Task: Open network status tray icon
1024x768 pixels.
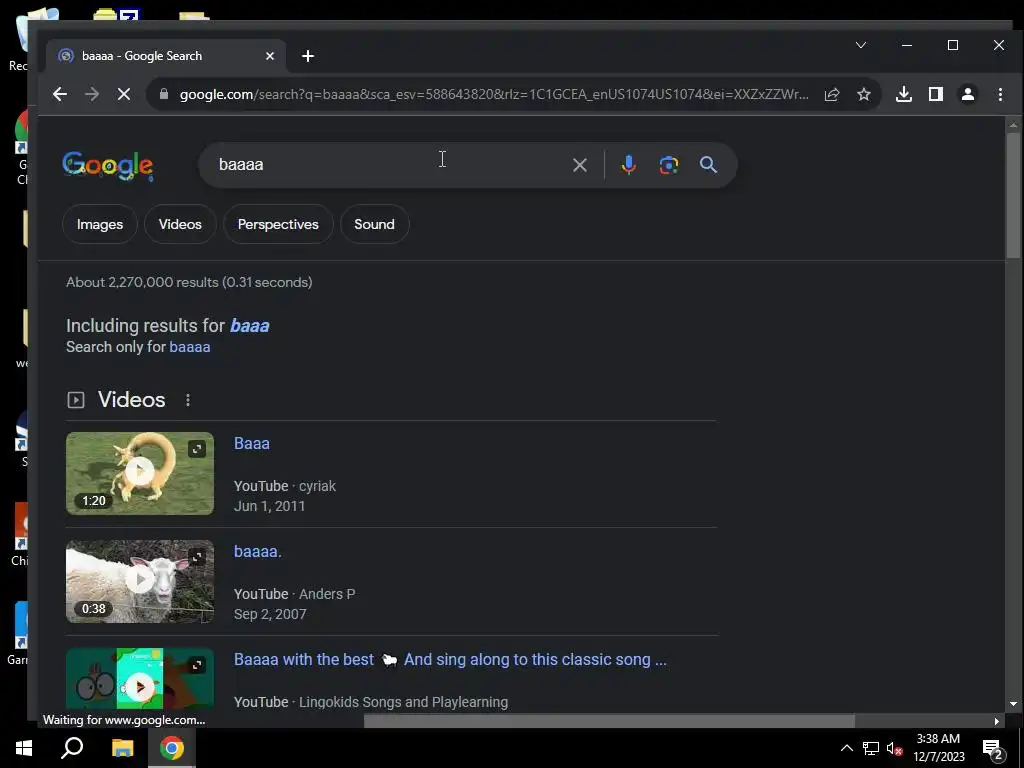Action: click(x=871, y=748)
